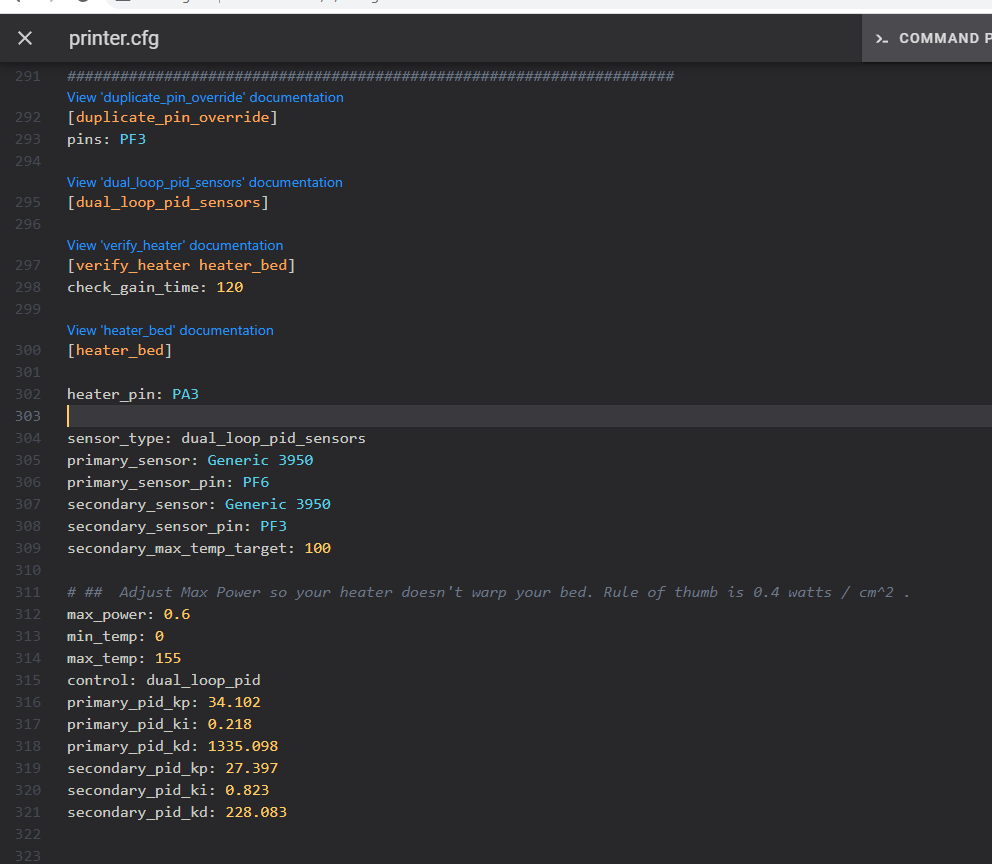Image resolution: width=992 pixels, height=864 pixels.
Task: Click the printer.cfg file title
Action: [114, 39]
